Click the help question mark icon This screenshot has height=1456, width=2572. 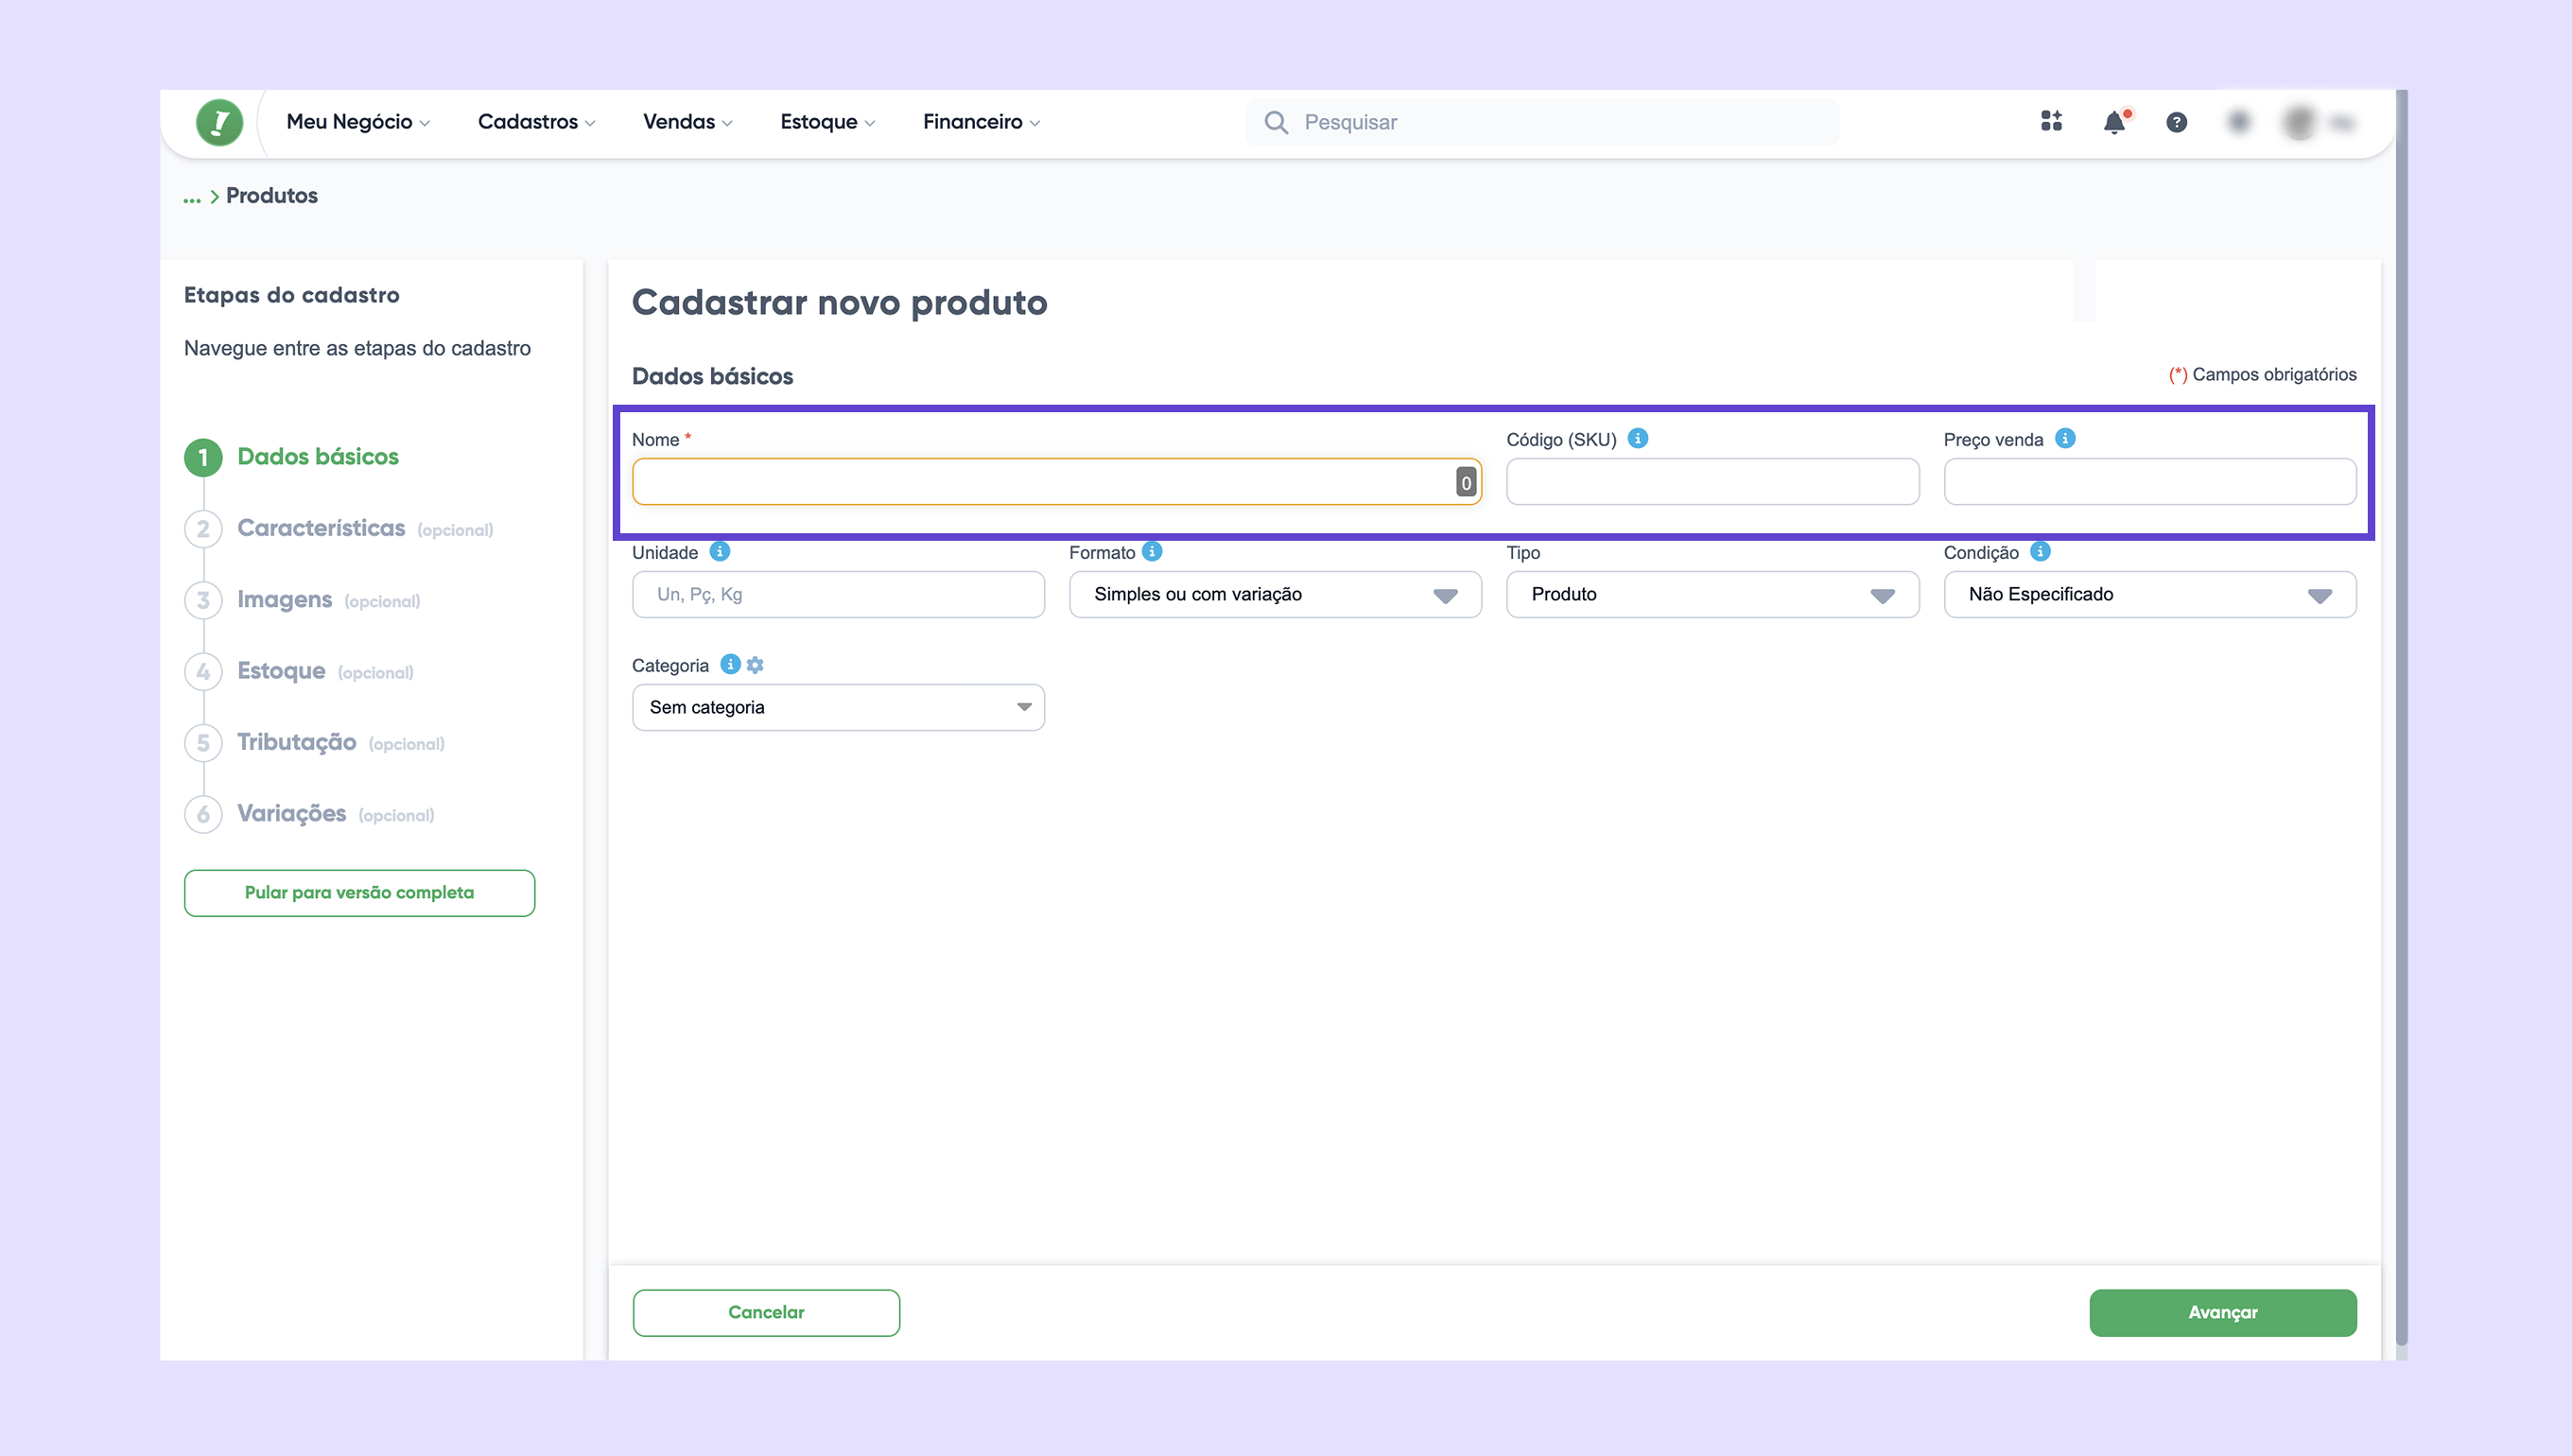point(2176,122)
